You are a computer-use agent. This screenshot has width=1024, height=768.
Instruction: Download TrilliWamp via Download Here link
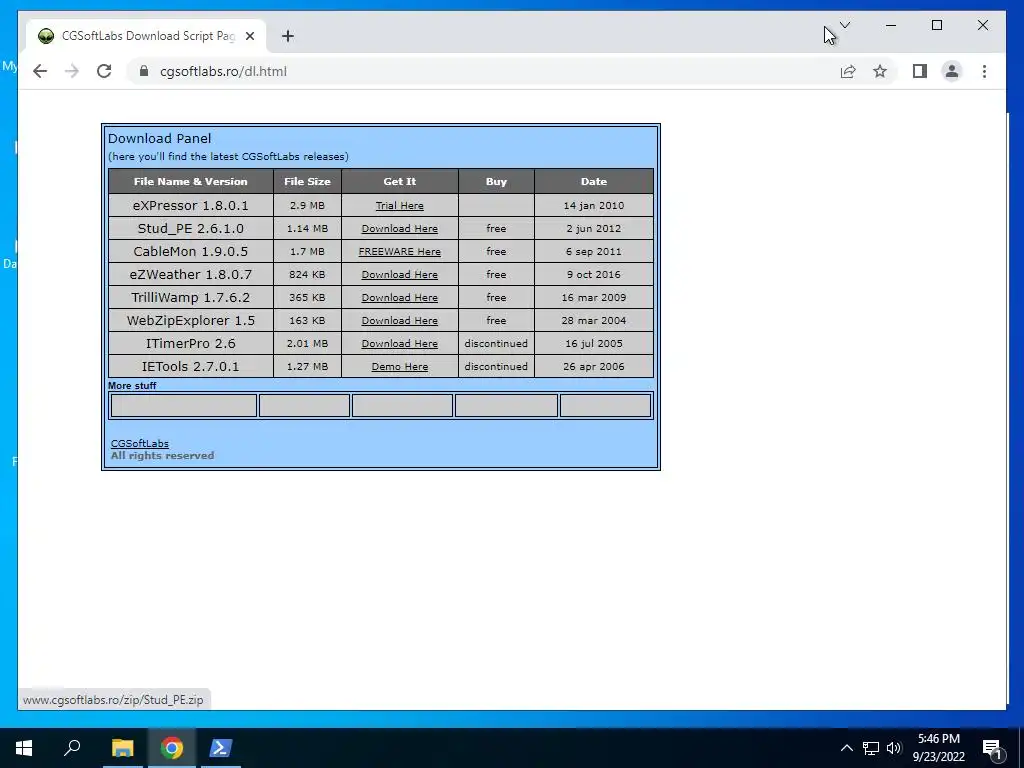[x=400, y=297]
